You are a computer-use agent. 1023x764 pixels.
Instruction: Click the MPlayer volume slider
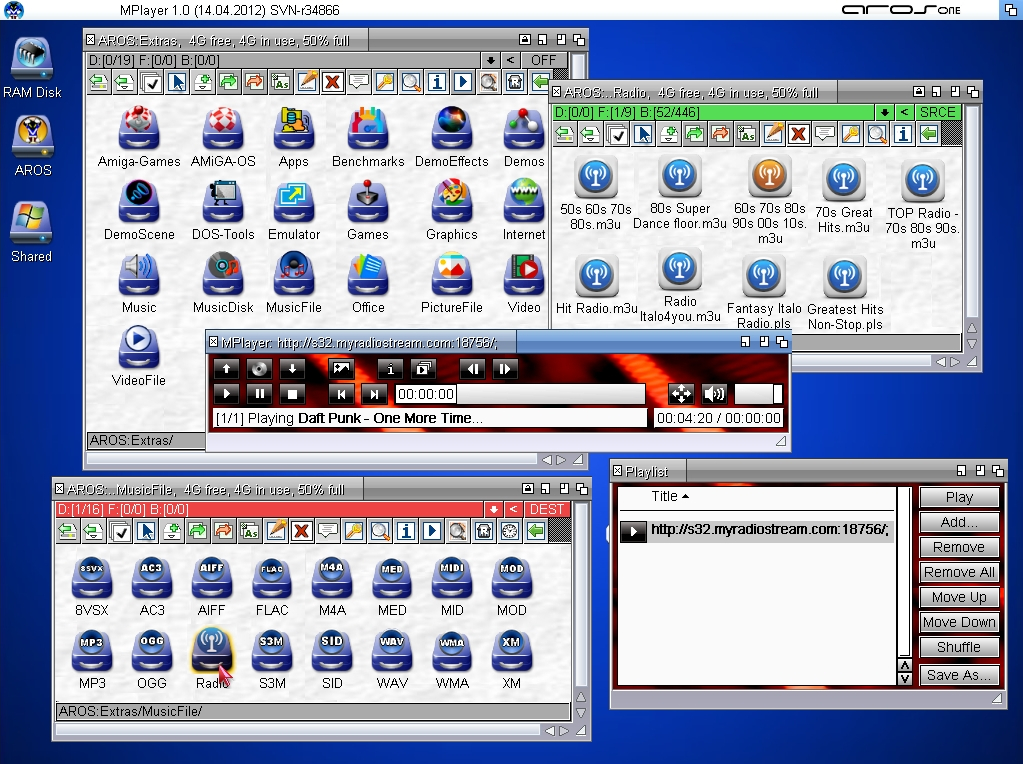tap(758, 394)
